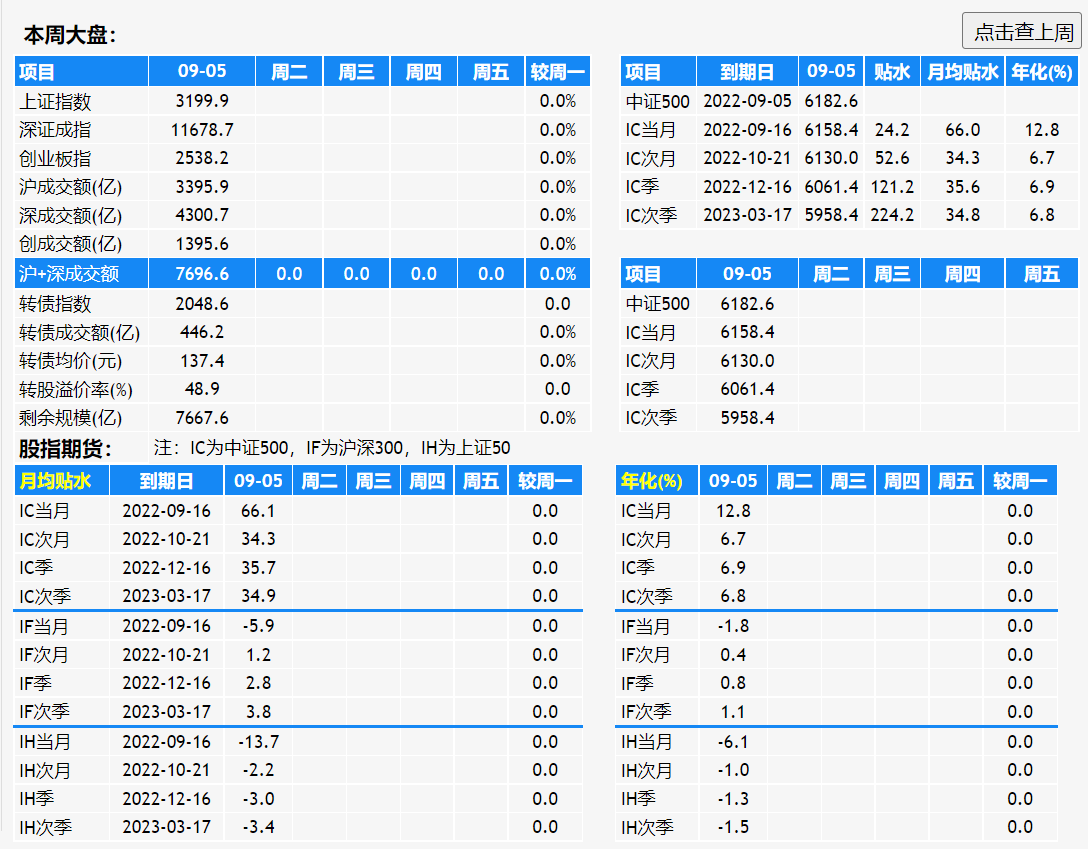Select the 转债成交额(亿) row label
The width and height of the screenshot is (1088, 849).
(x=79, y=333)
